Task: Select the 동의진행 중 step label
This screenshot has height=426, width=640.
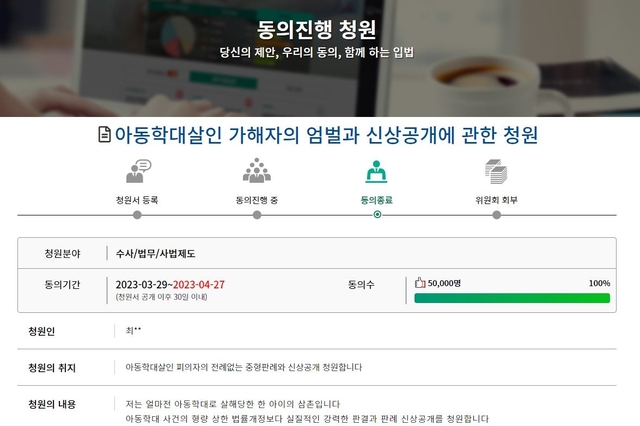Action: 257,200
